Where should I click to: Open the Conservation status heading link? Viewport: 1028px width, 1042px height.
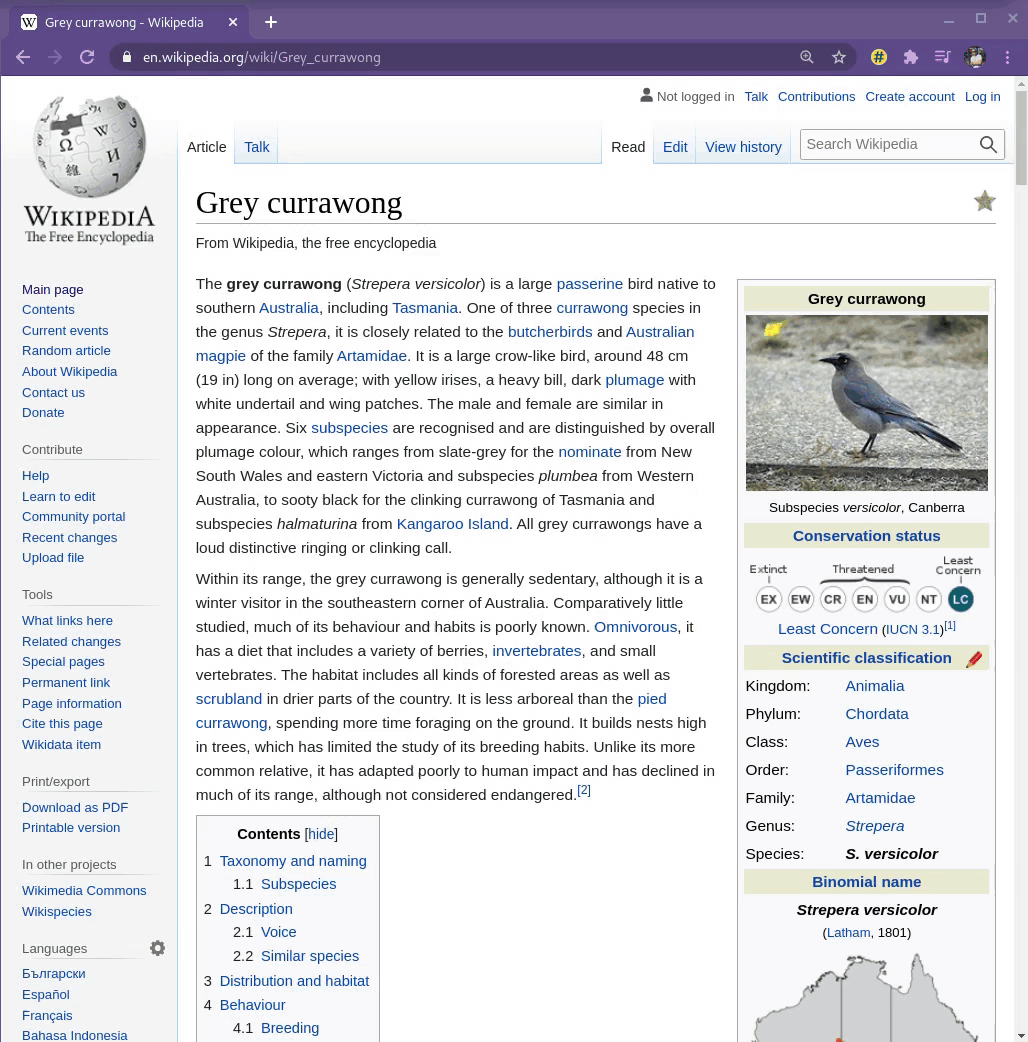(x=867, y=536)
